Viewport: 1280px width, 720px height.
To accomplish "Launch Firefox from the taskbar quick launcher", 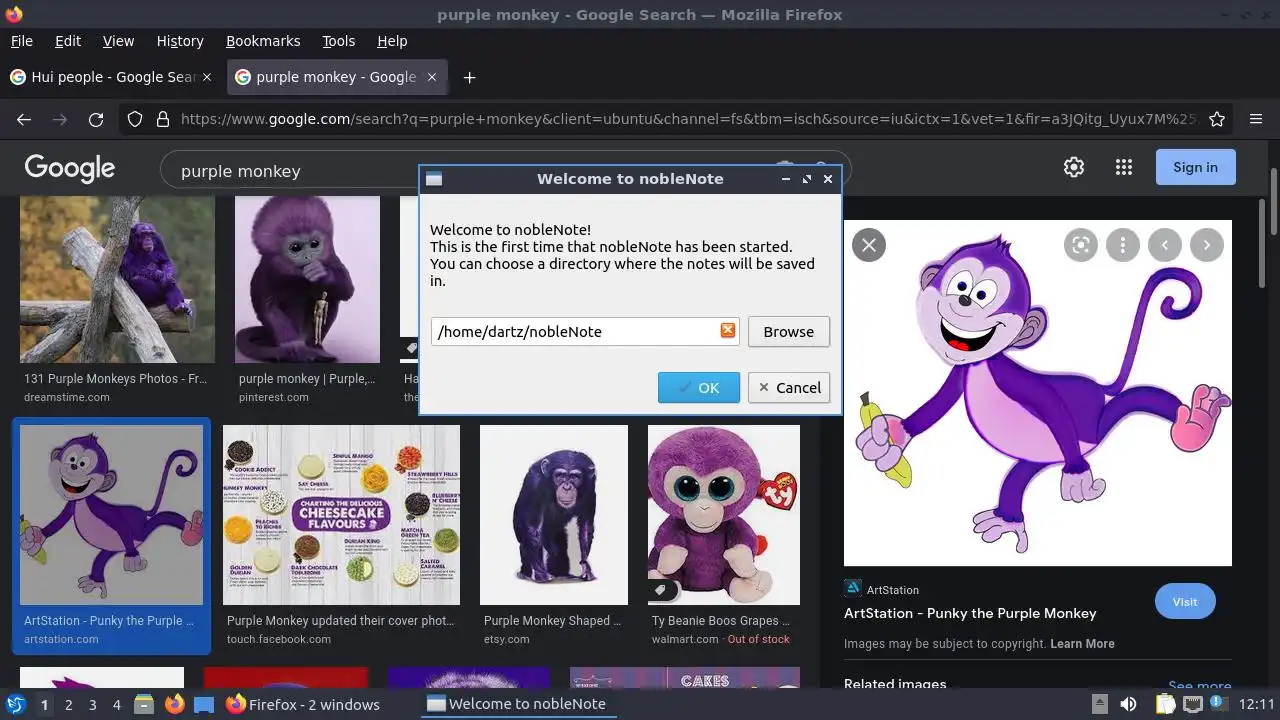I will (x=174, y=705).
